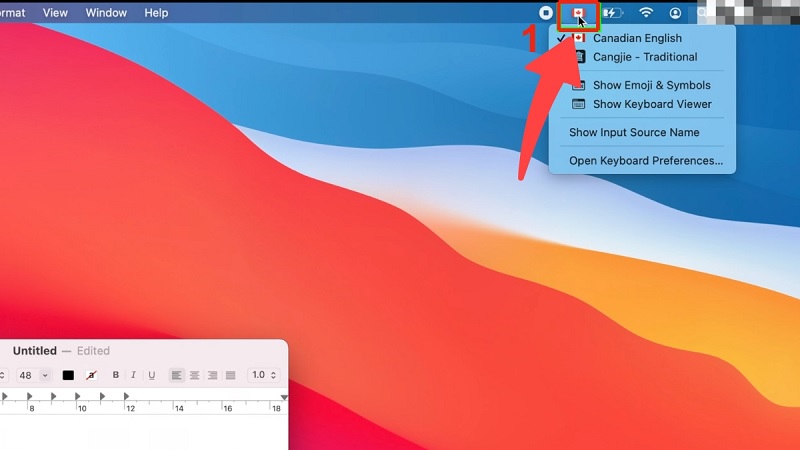Center align text in toolbar
Image resolution: width=800 pixels, height=450 pixels.
click(194, 376)
